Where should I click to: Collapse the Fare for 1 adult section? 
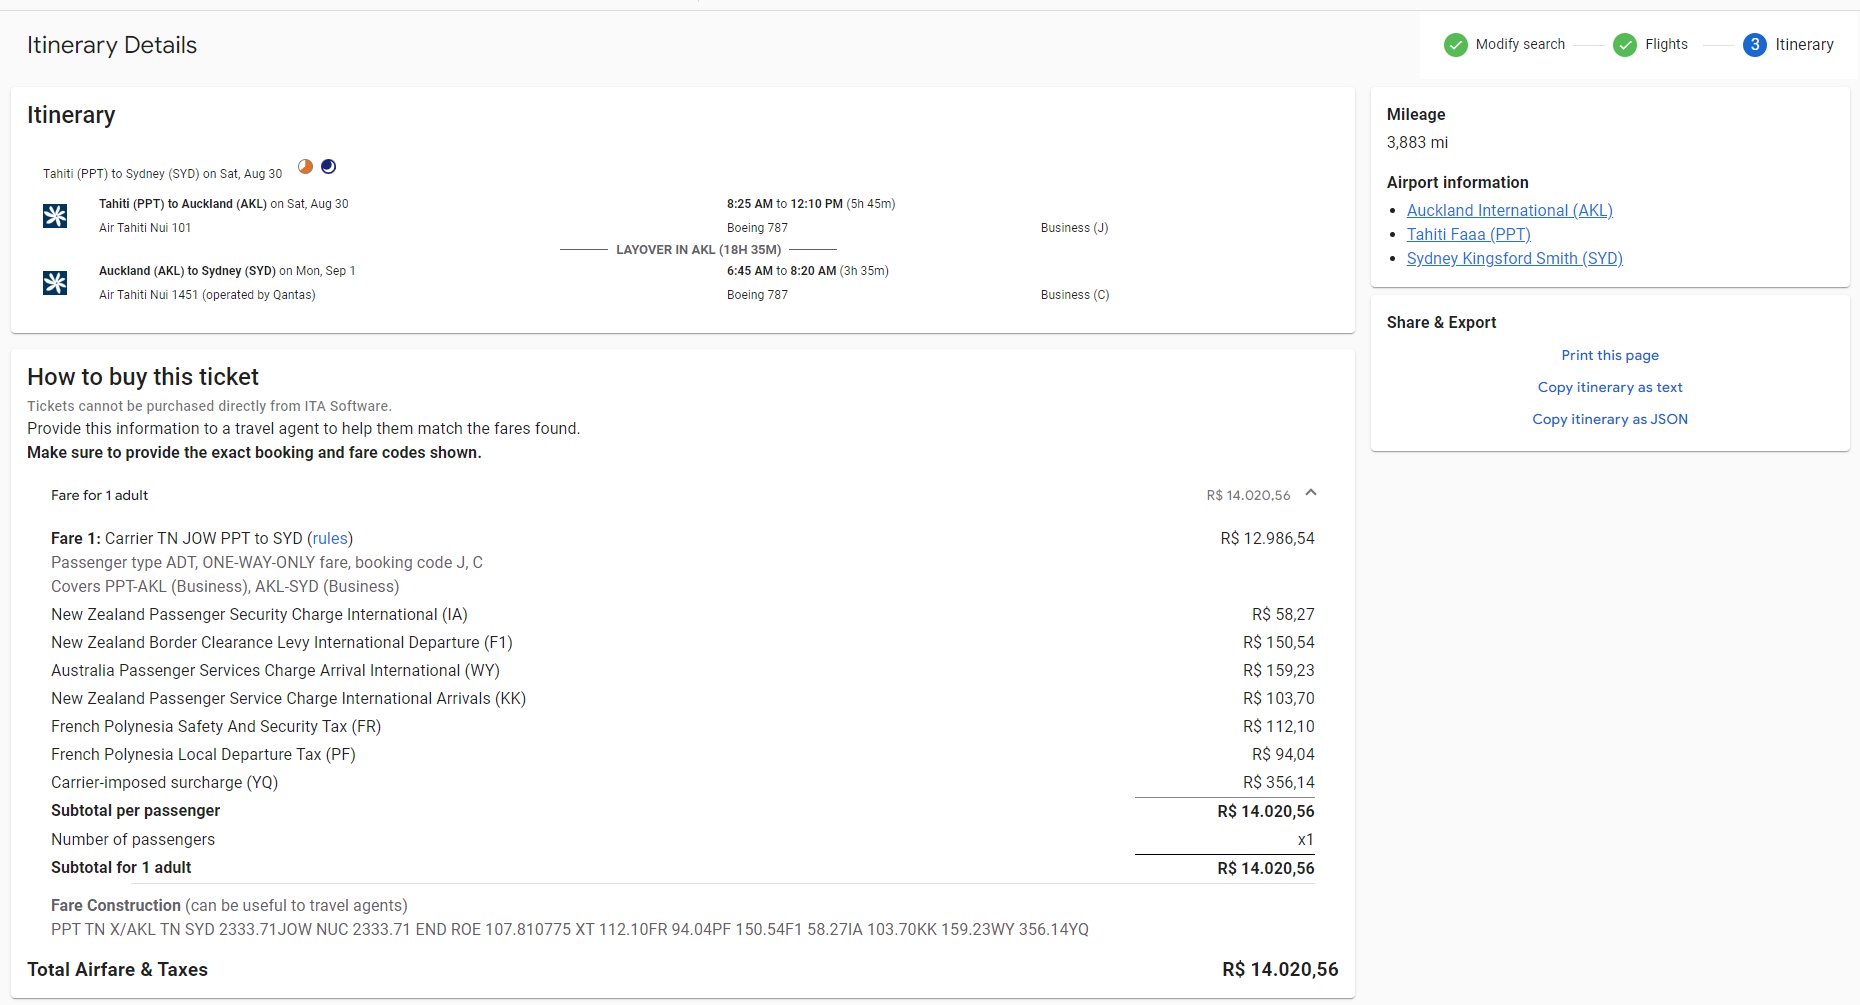coord(1311,493)
